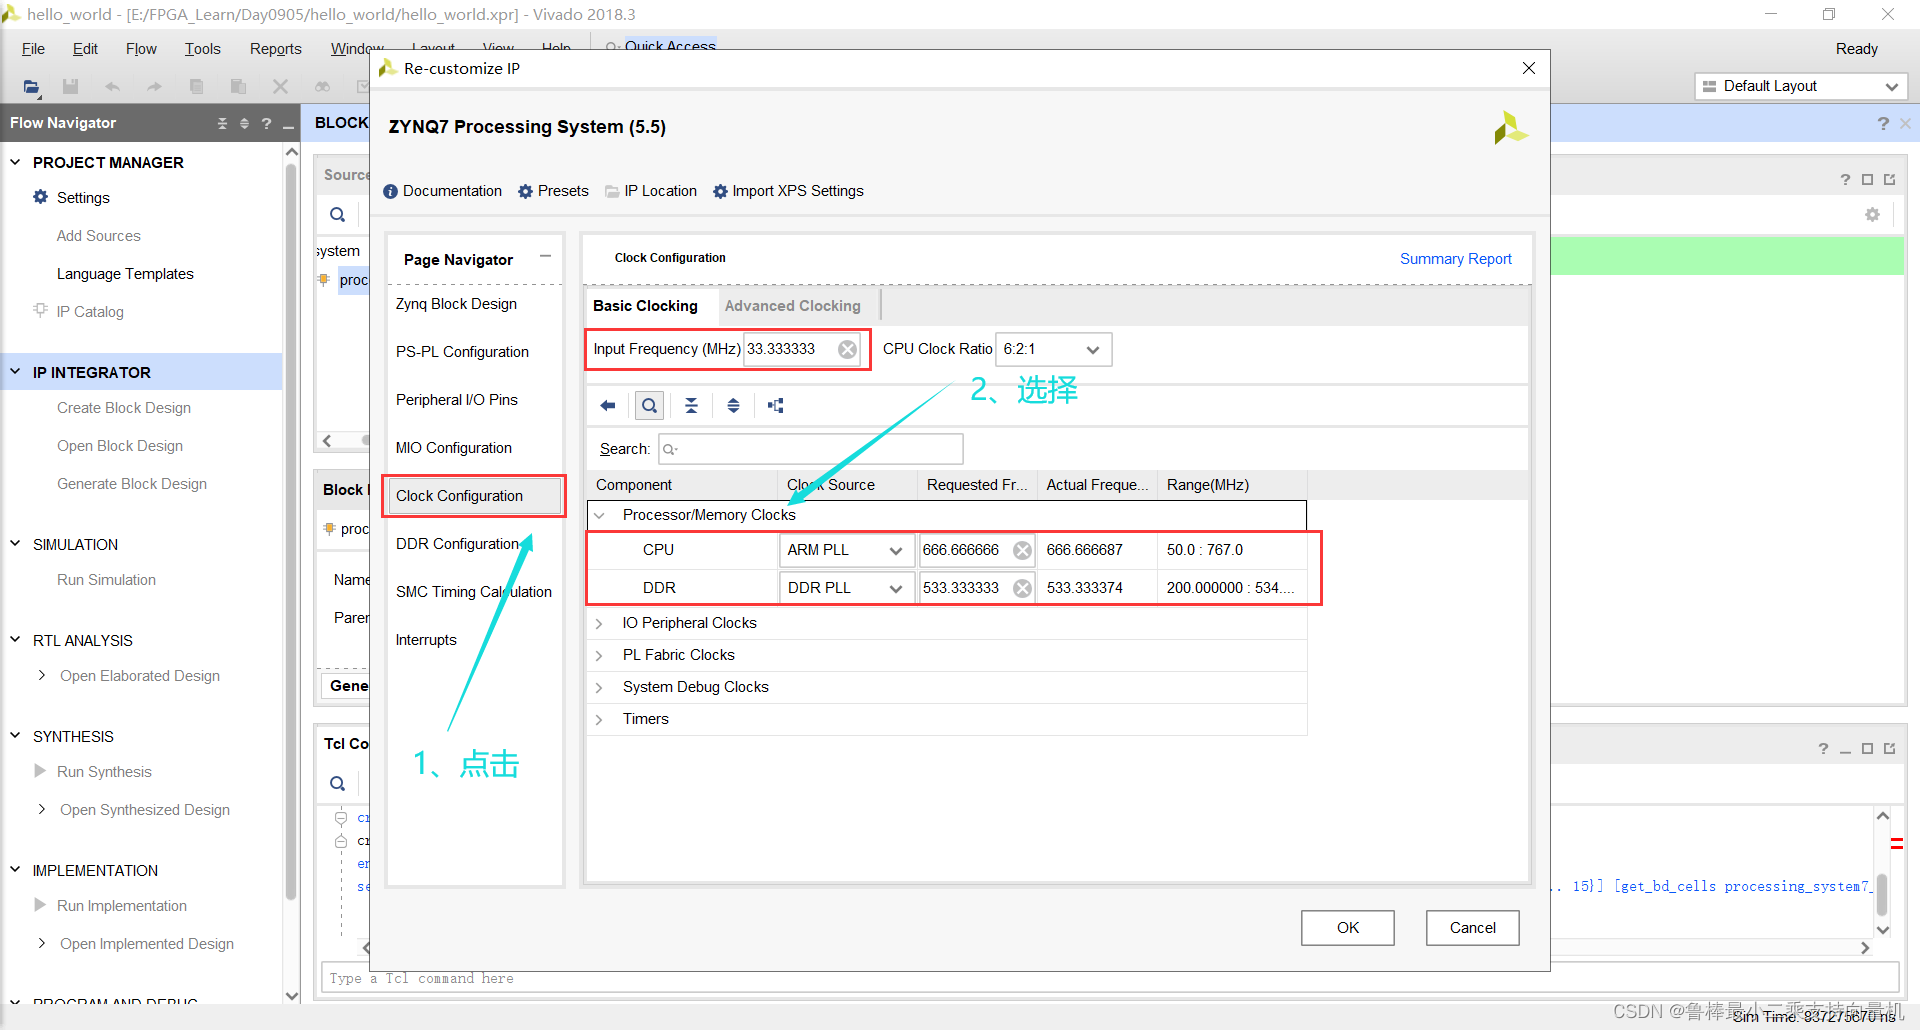Click Generate Block Design in Flow Navigator
This screenshot has height=1030, width=1920.
[x=132, y=484]
